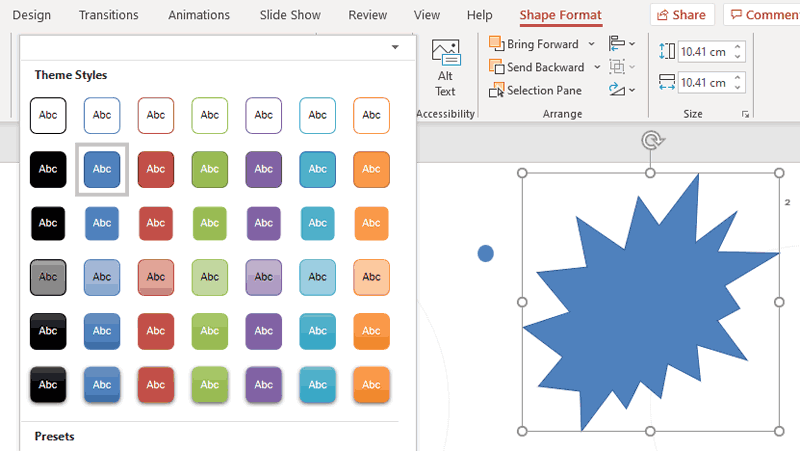800x451 pixels.
Task: Expand the Send Backward dropdown arrow
Action: click(x=597, y=67)
